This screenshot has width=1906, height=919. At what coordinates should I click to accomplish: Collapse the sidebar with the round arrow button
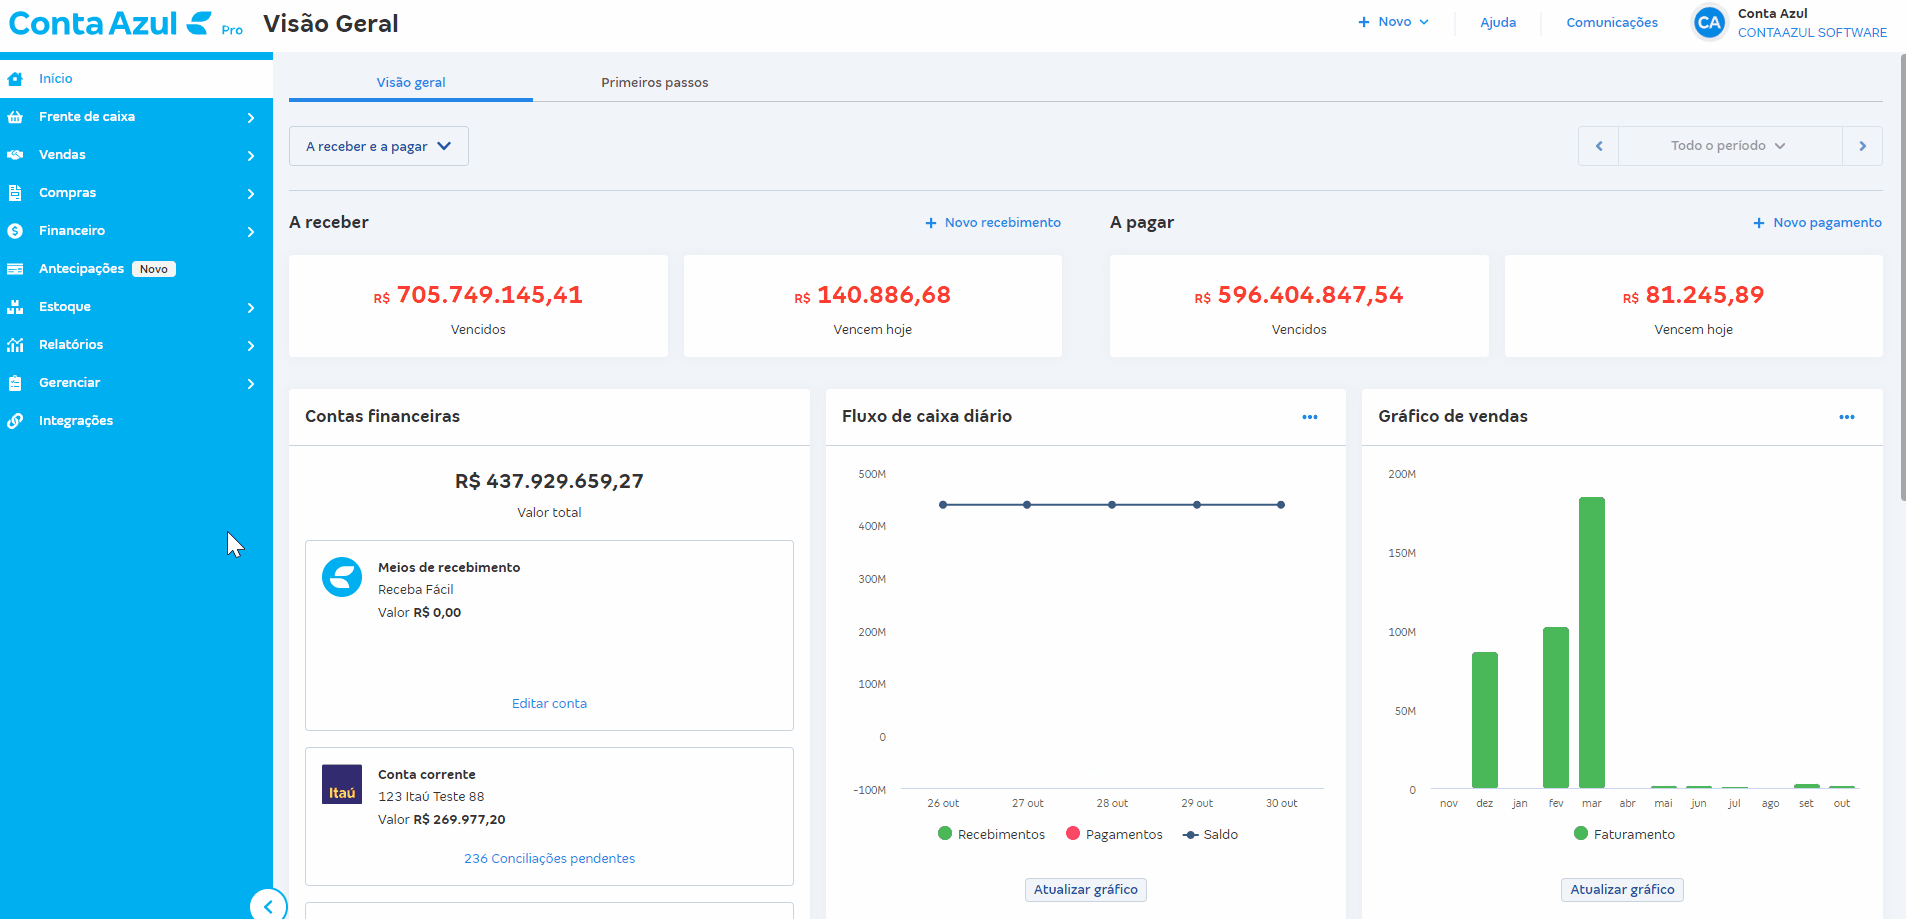(x=268, y=906)
